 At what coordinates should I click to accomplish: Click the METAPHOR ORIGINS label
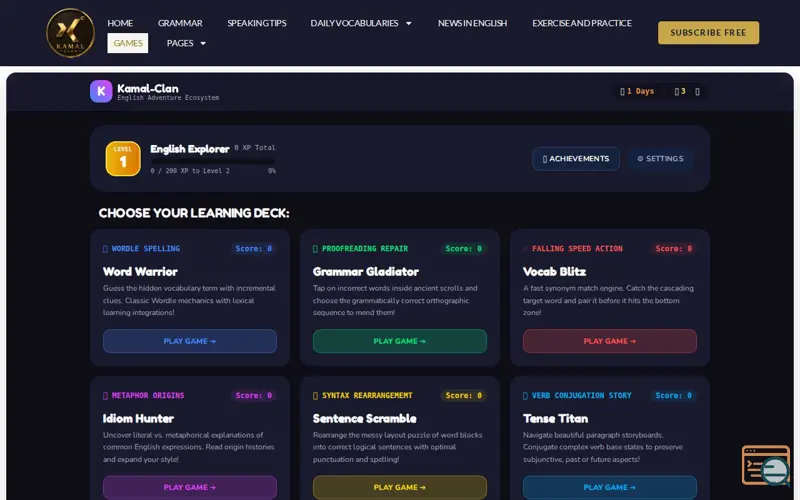(148, 395)
